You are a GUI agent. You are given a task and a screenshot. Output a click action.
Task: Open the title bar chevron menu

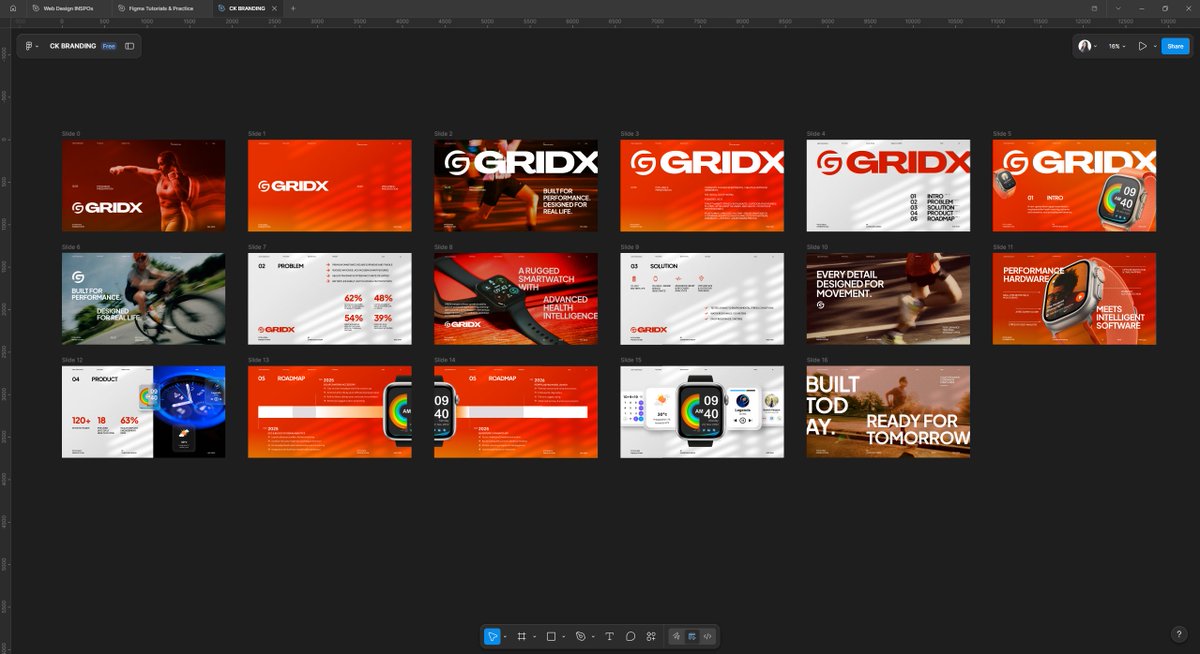1118,8
